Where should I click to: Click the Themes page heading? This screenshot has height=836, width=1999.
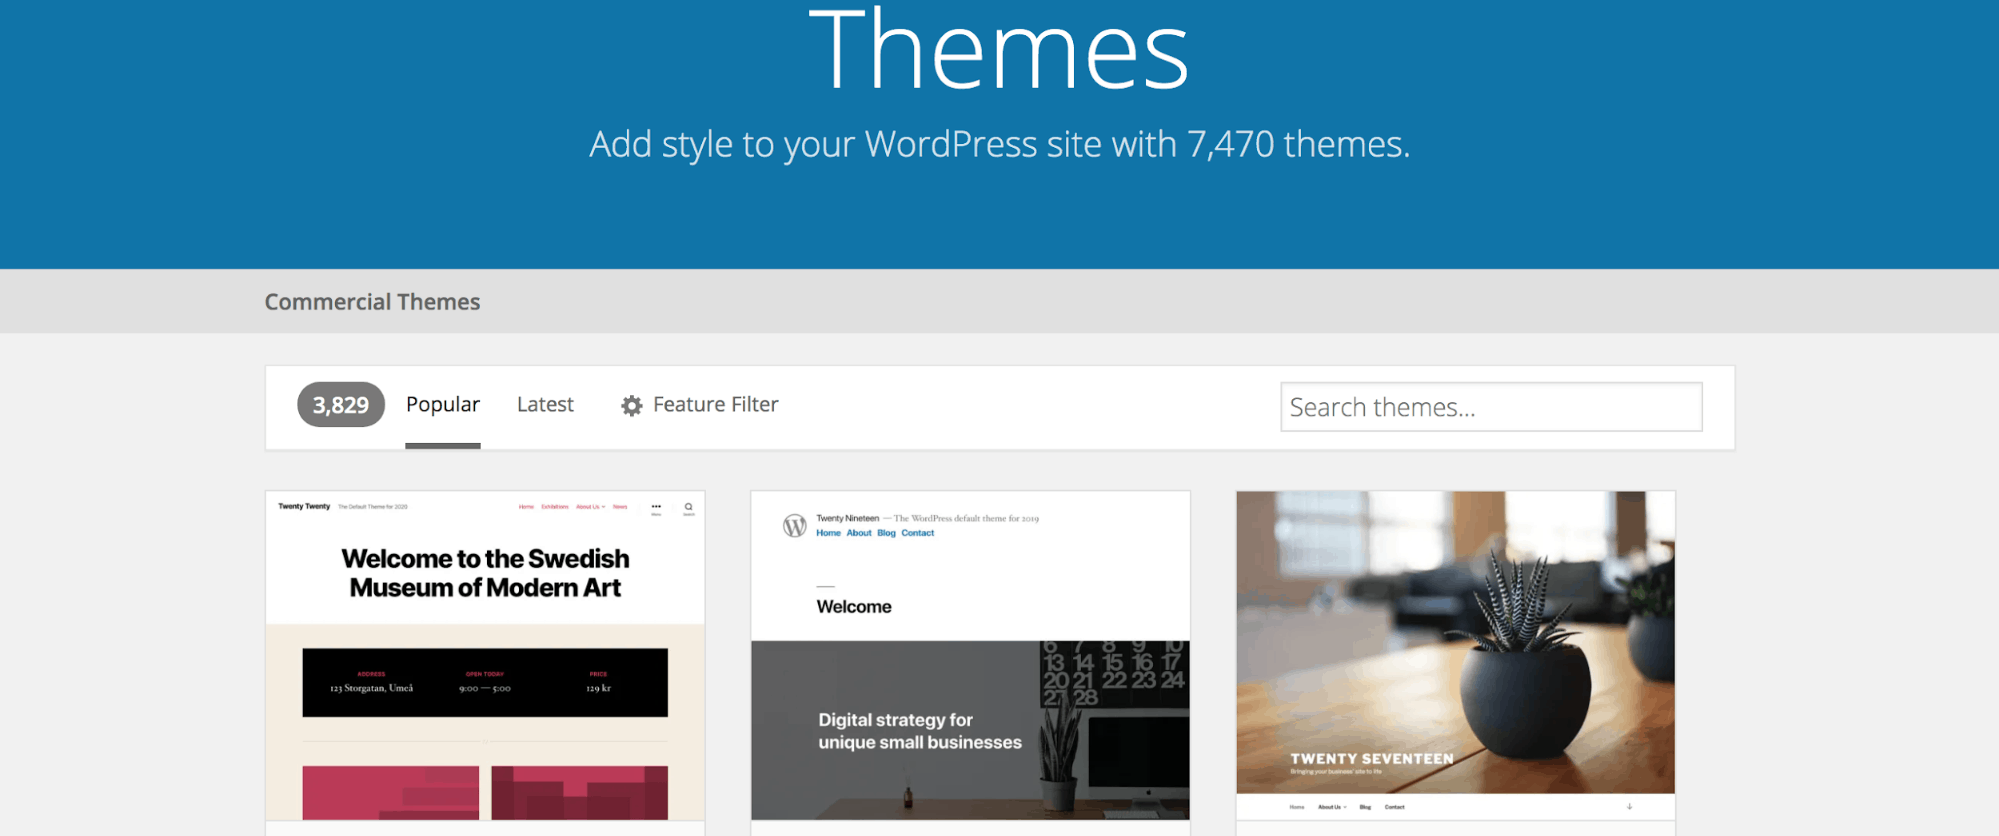click(999, 50)
